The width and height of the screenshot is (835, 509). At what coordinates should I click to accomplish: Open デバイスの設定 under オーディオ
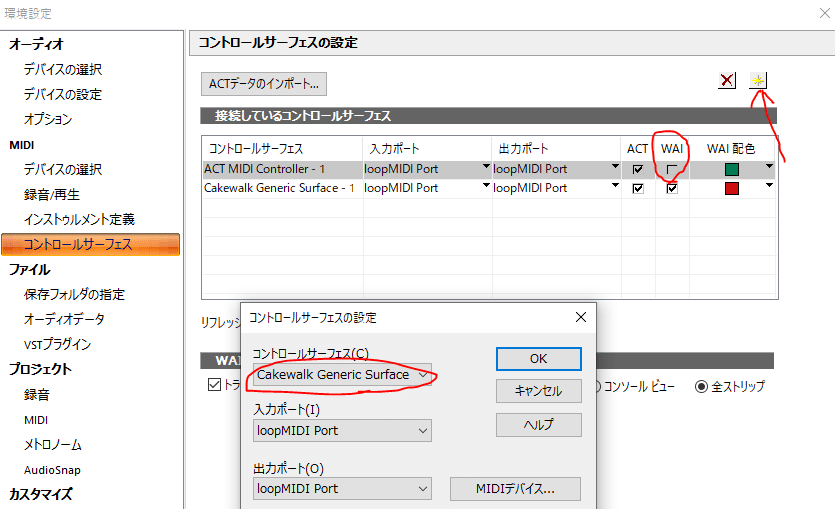coord(63,94)
